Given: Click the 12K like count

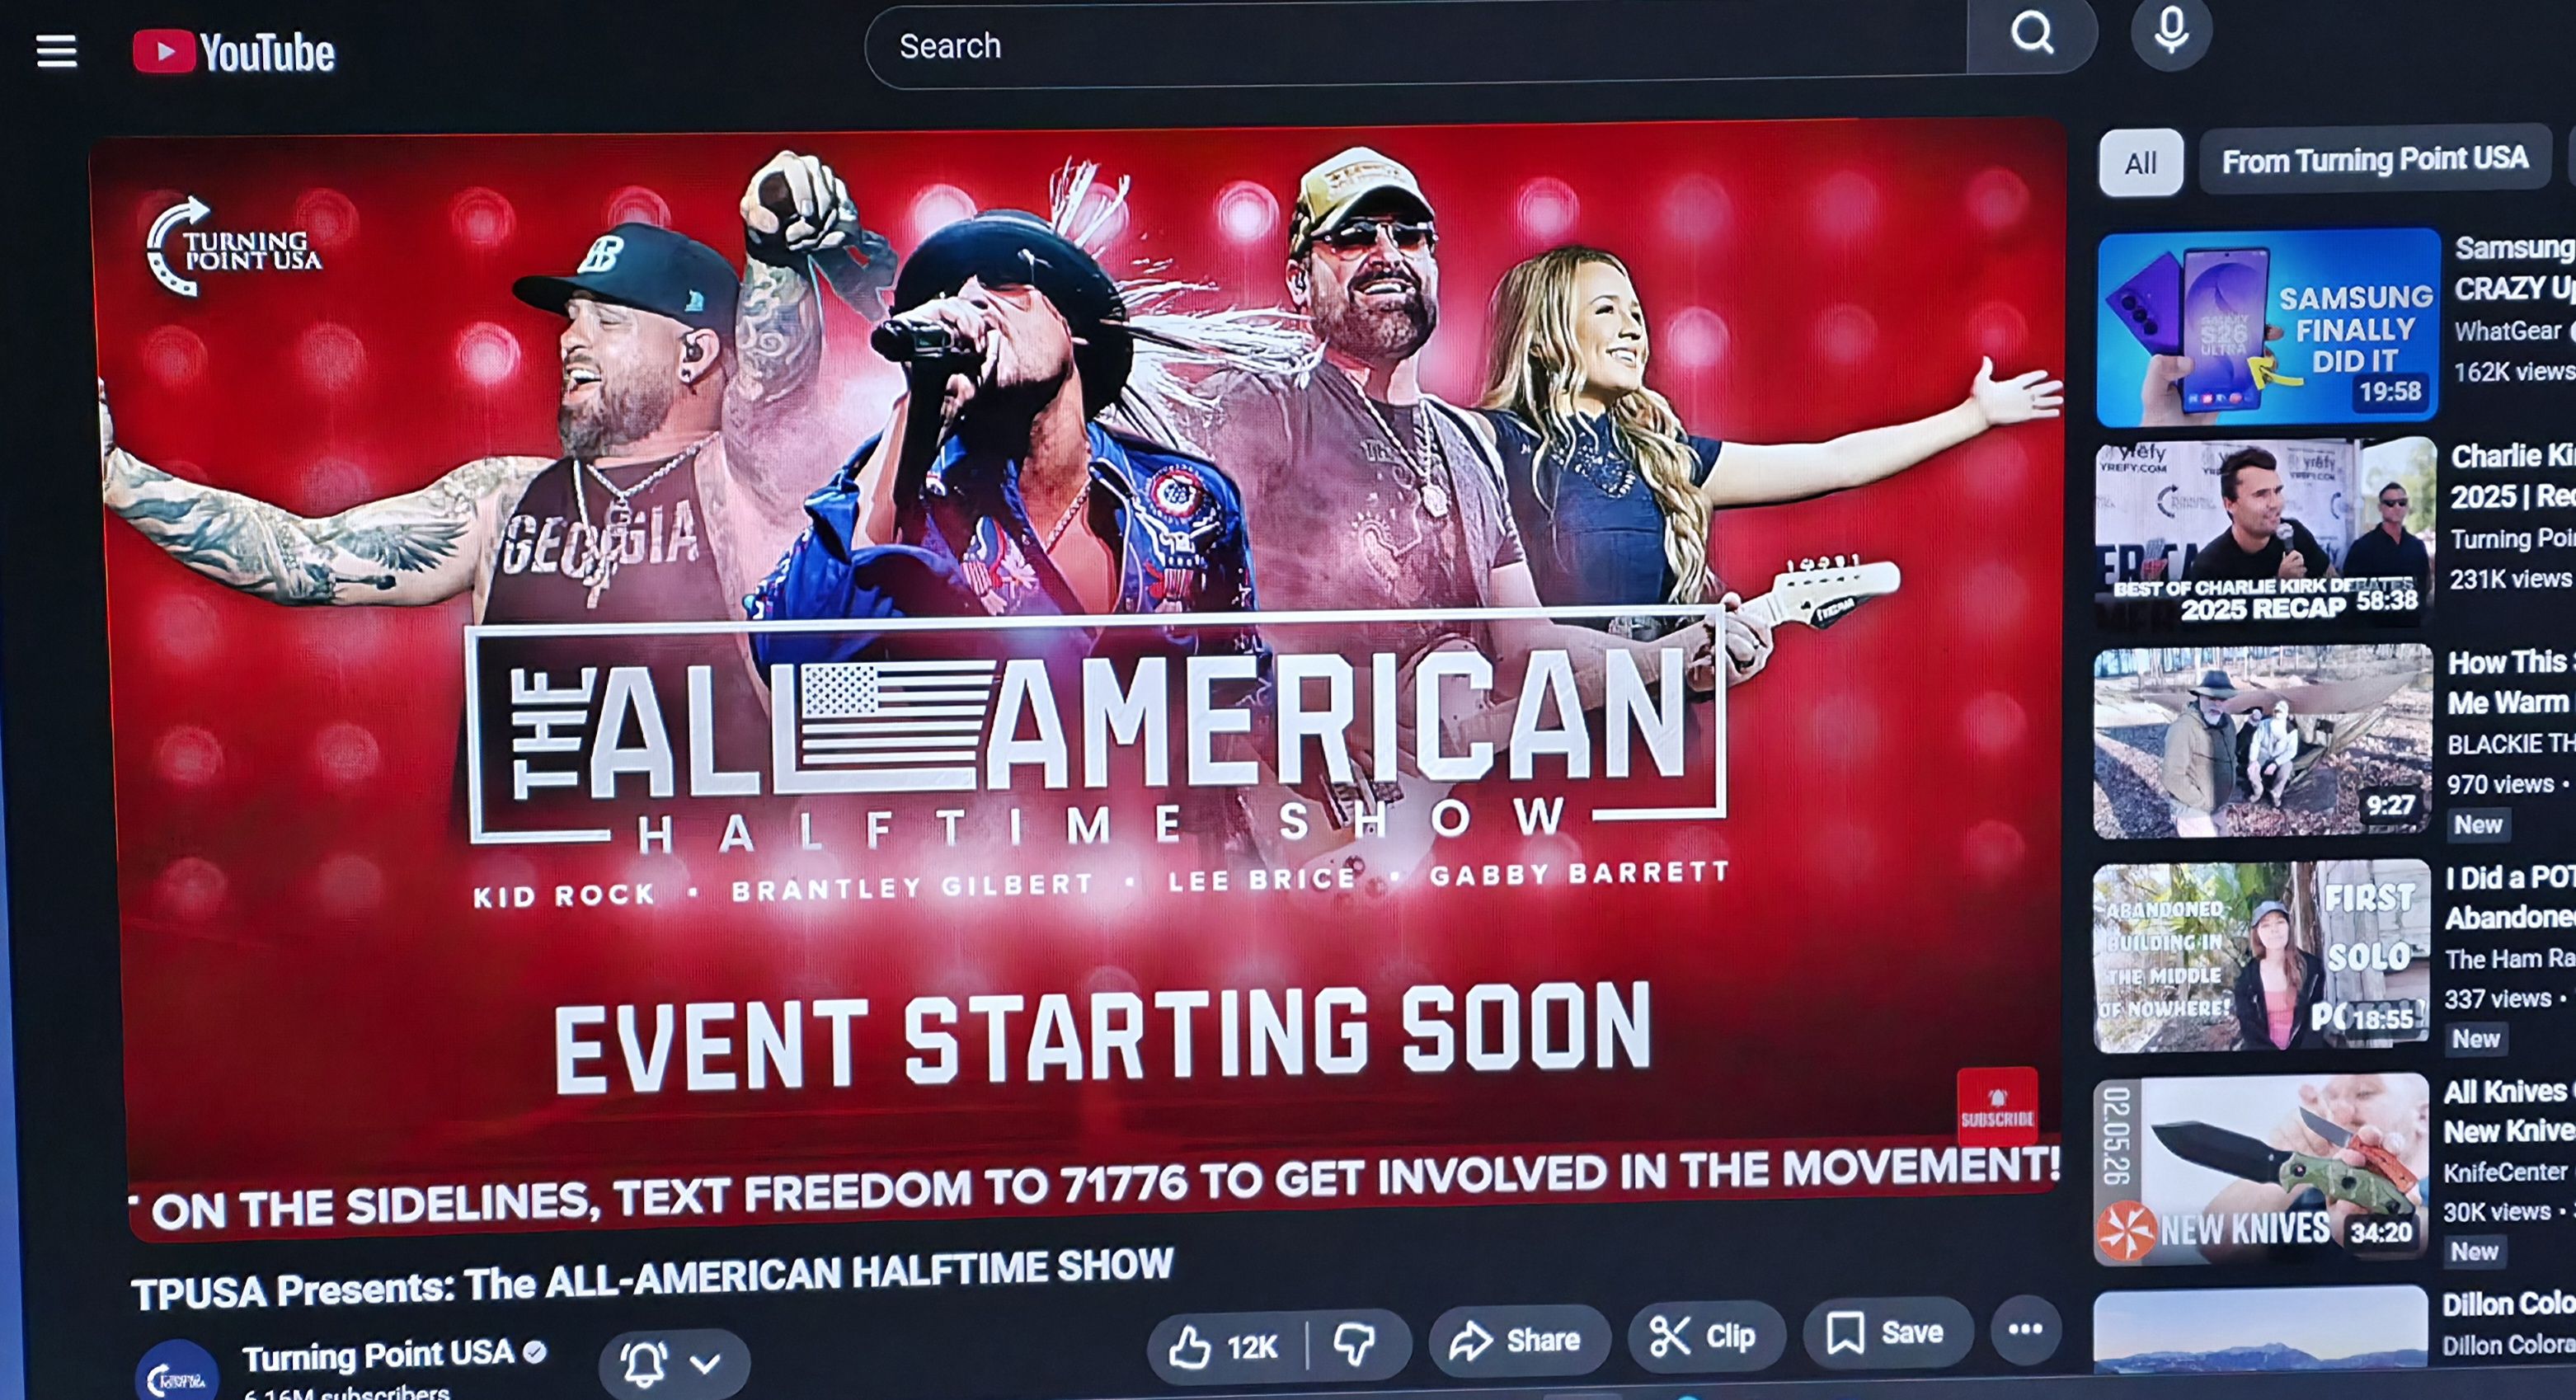Looking at the screenshot, I should tap(1252, 1348).
